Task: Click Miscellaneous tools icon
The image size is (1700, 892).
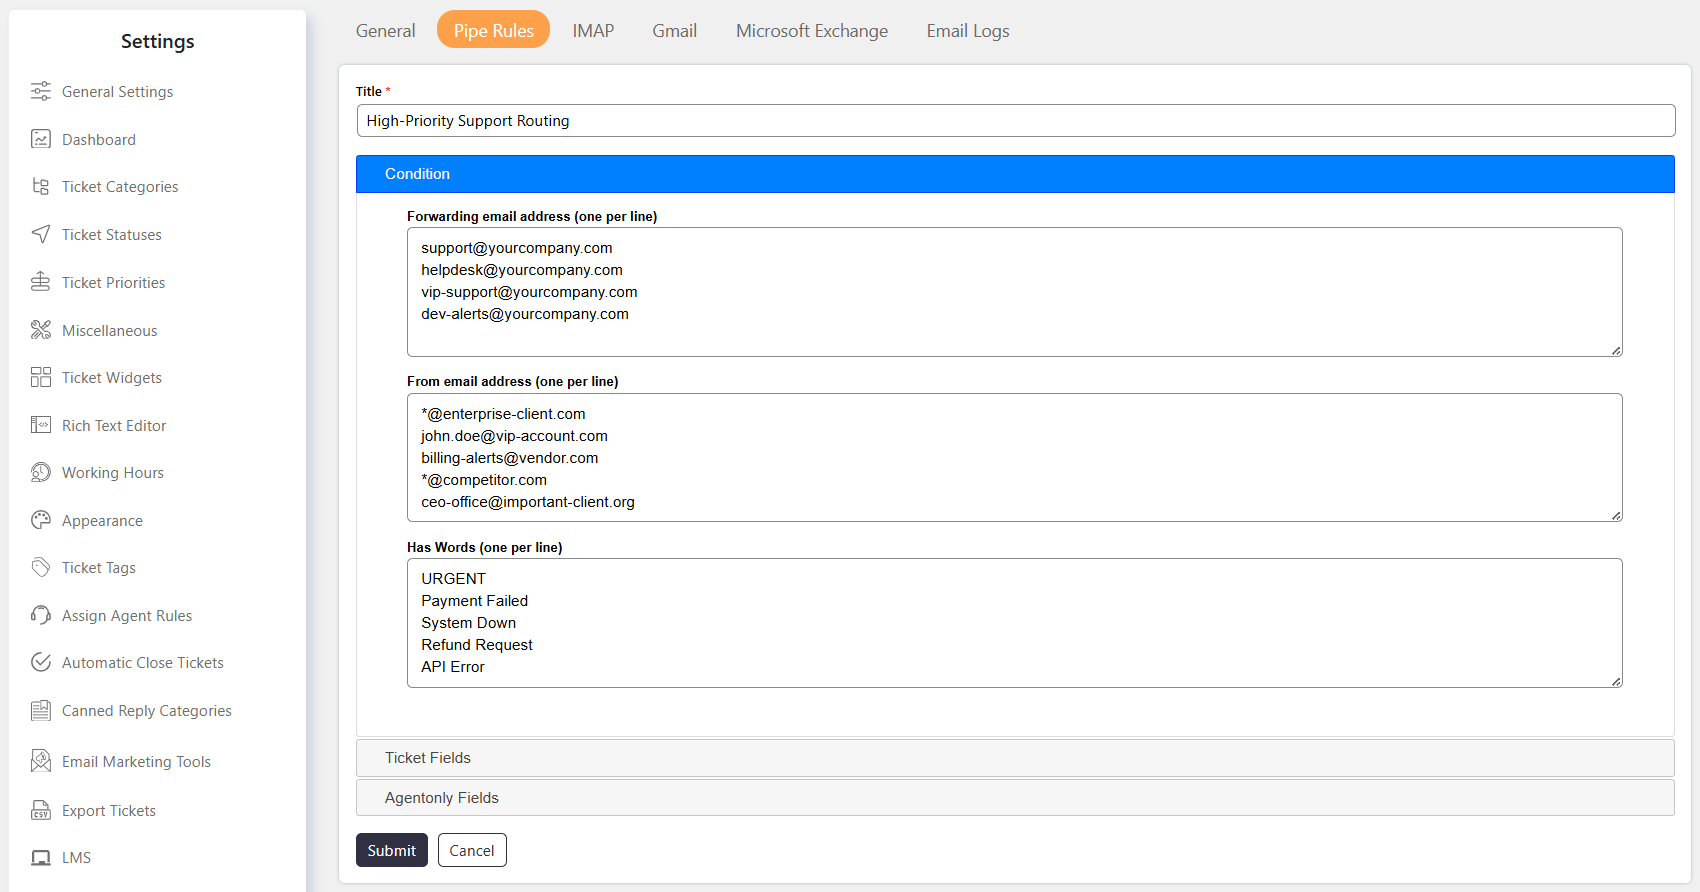Action: (40, 330)
